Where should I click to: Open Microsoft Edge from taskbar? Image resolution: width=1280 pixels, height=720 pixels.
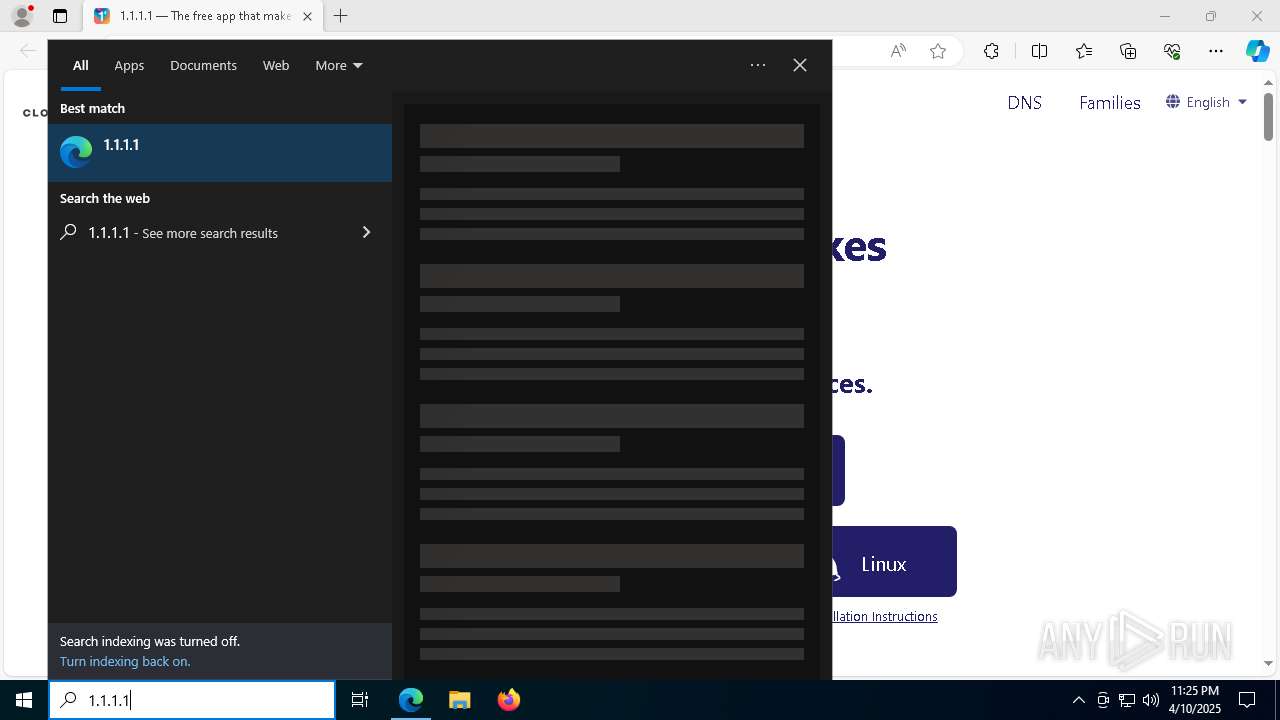(411, 700)
